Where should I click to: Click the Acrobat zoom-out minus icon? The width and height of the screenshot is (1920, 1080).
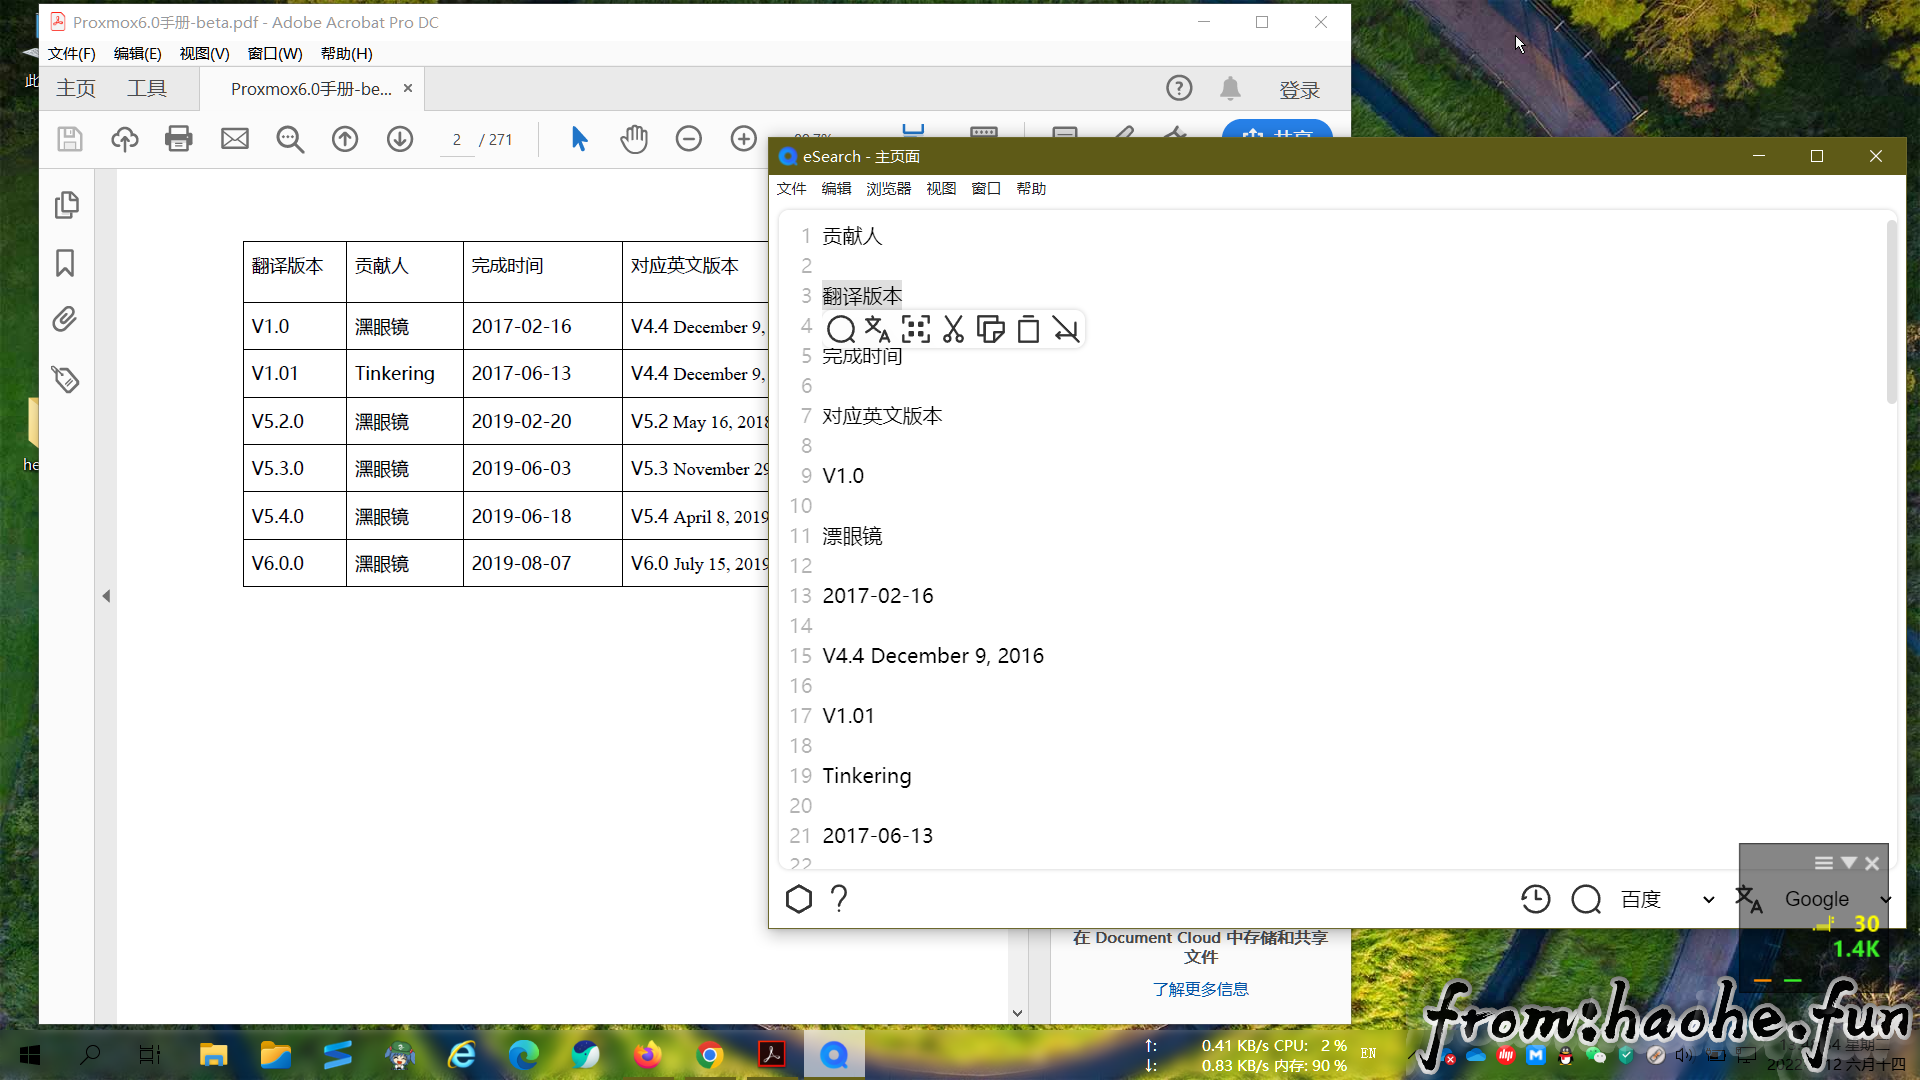coord(689,139)
